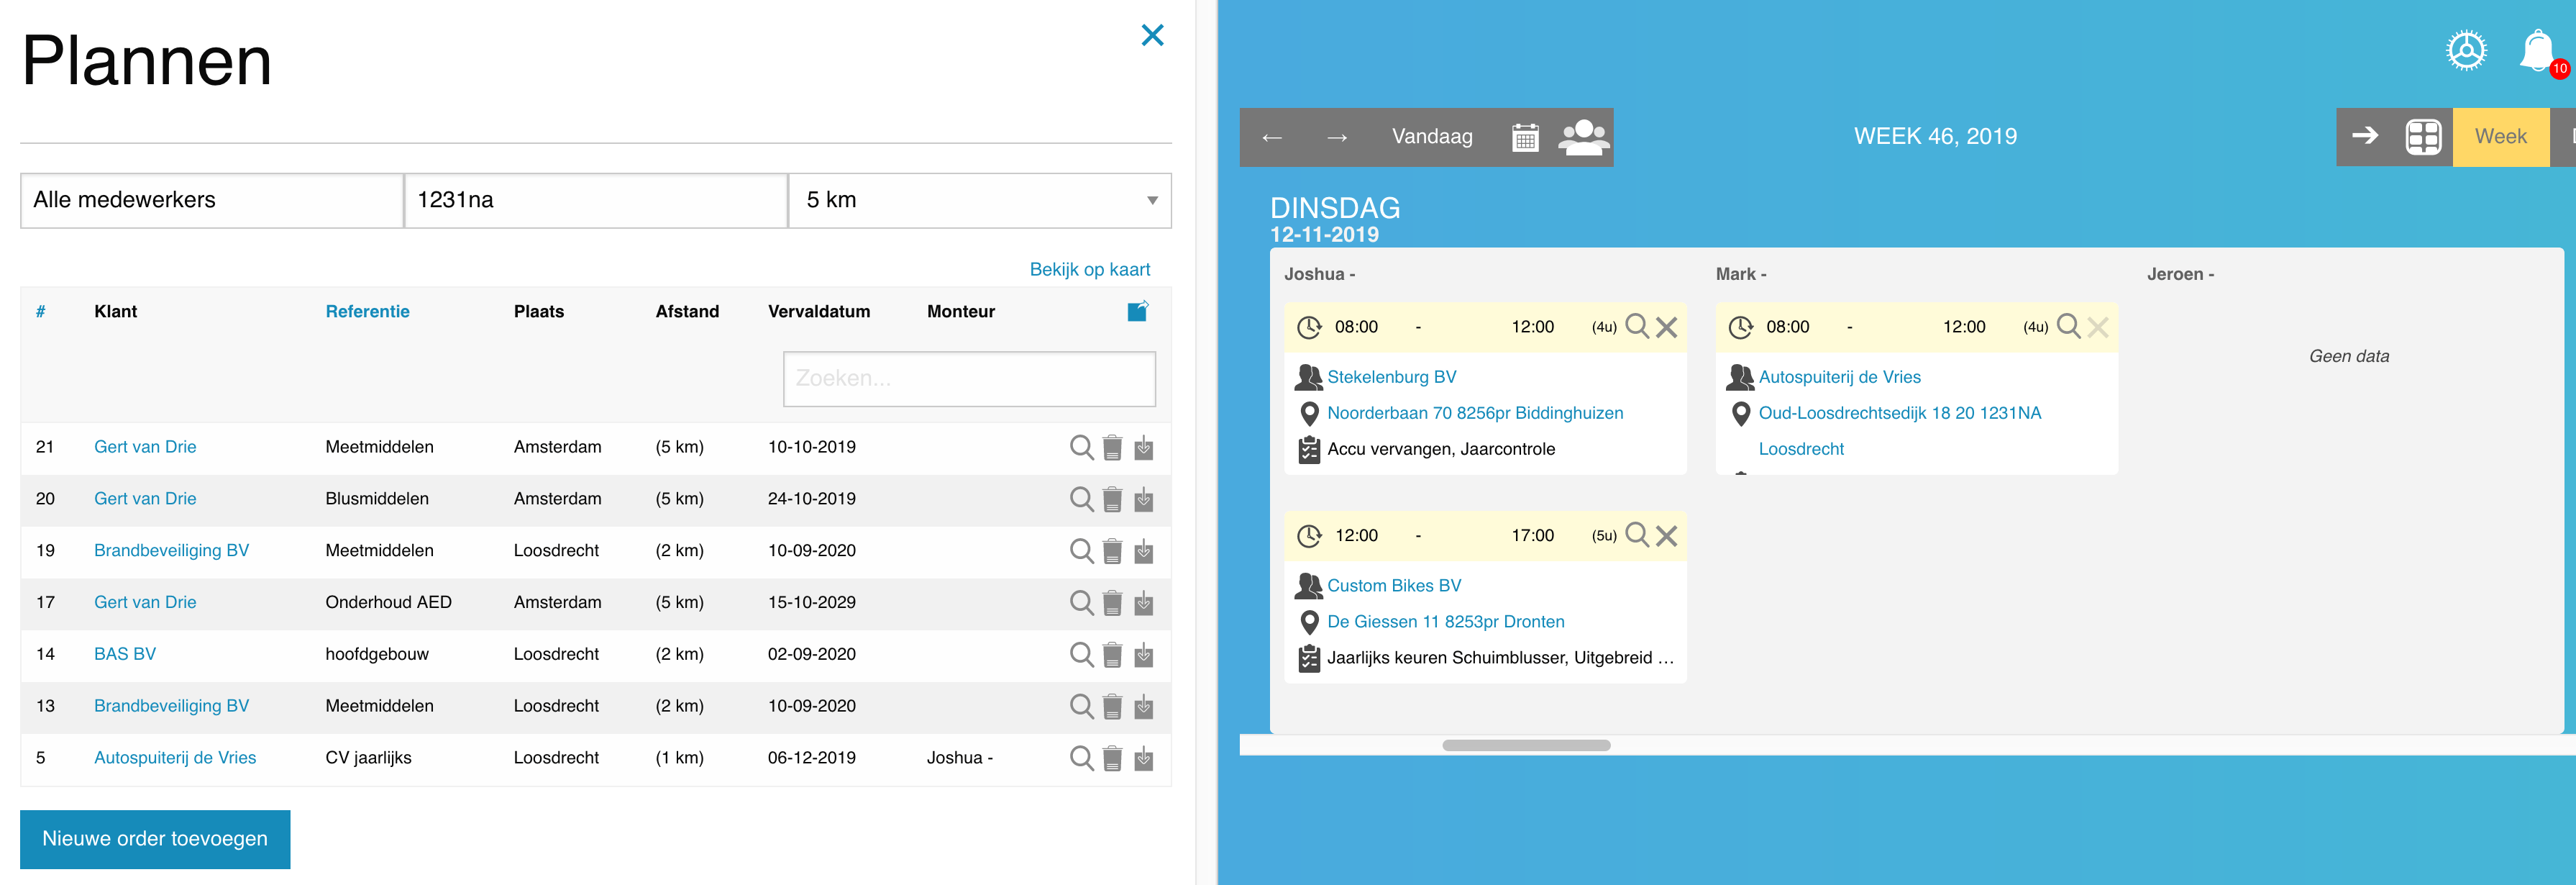Screen dimensions: 2576x885
Task: Open the Bekijk op kaart link
Action: tap(1089, 269)
